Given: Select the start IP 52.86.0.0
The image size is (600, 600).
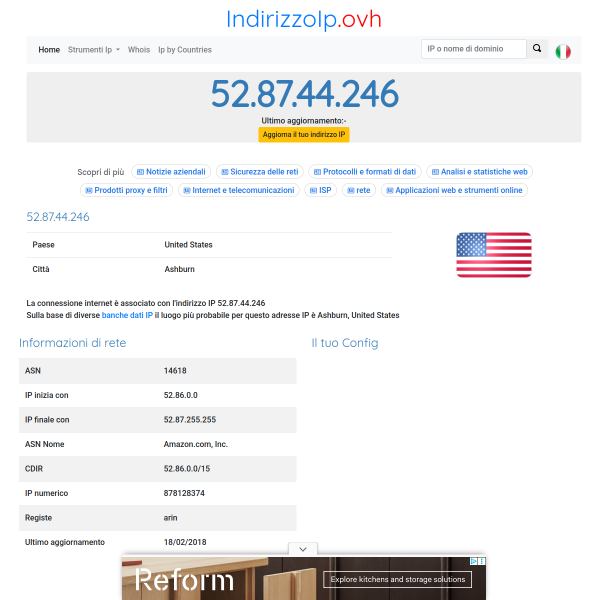Looking at the screenshot, I should point(181,395).
